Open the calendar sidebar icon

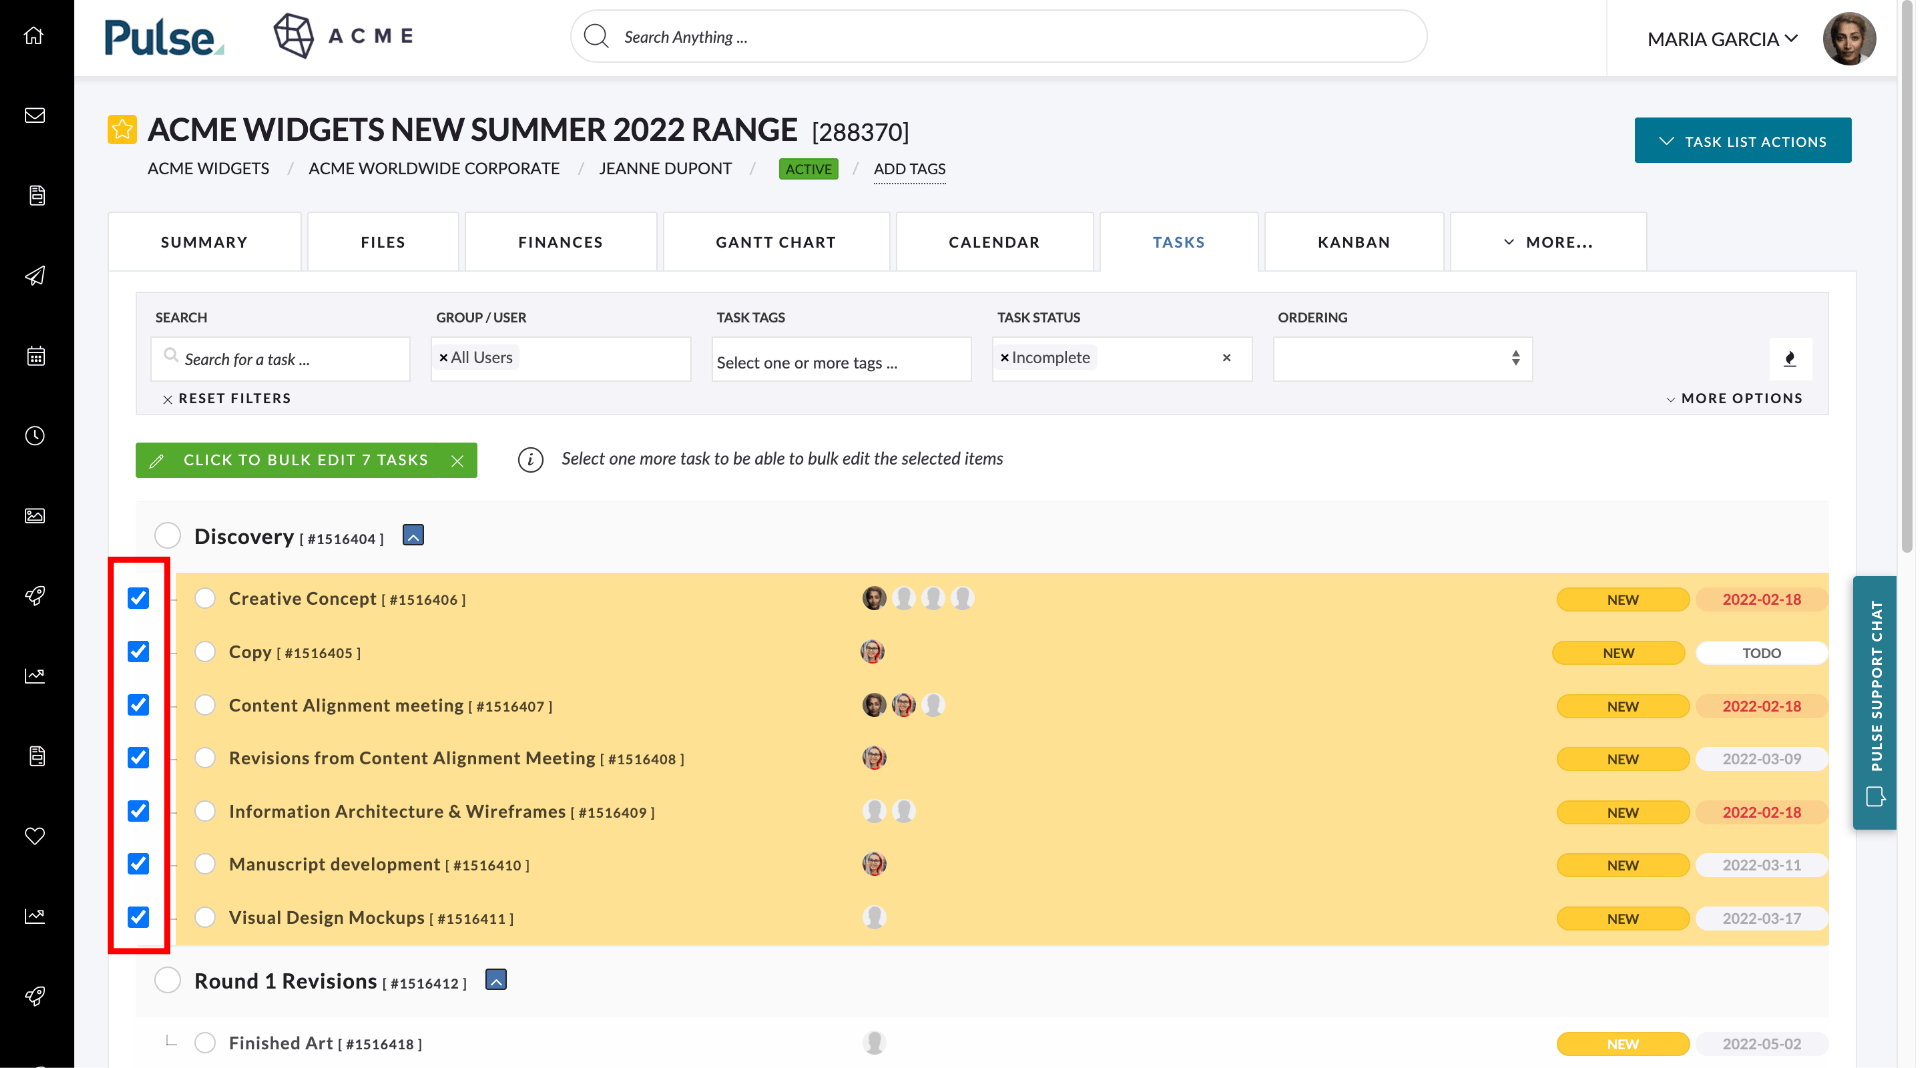coord(35,356)
